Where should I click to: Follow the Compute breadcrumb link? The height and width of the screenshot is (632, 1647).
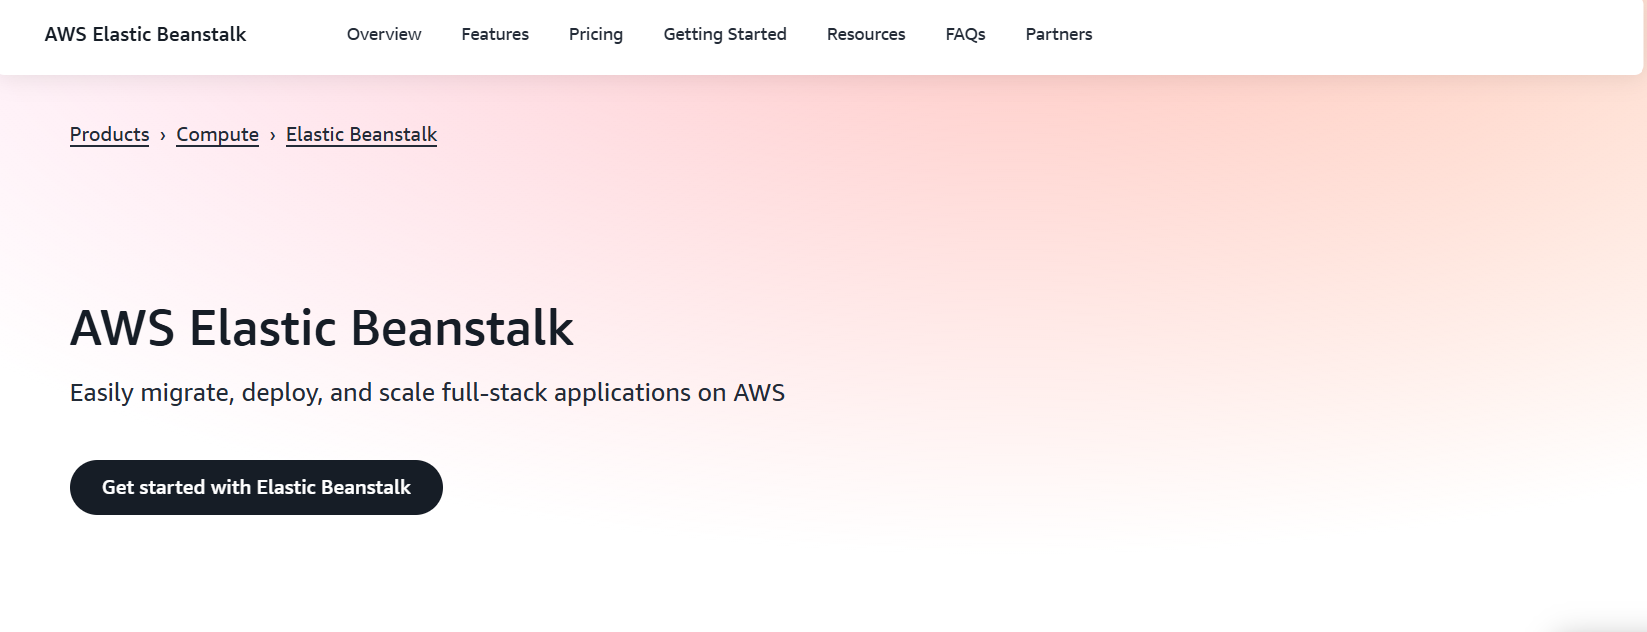218,134
